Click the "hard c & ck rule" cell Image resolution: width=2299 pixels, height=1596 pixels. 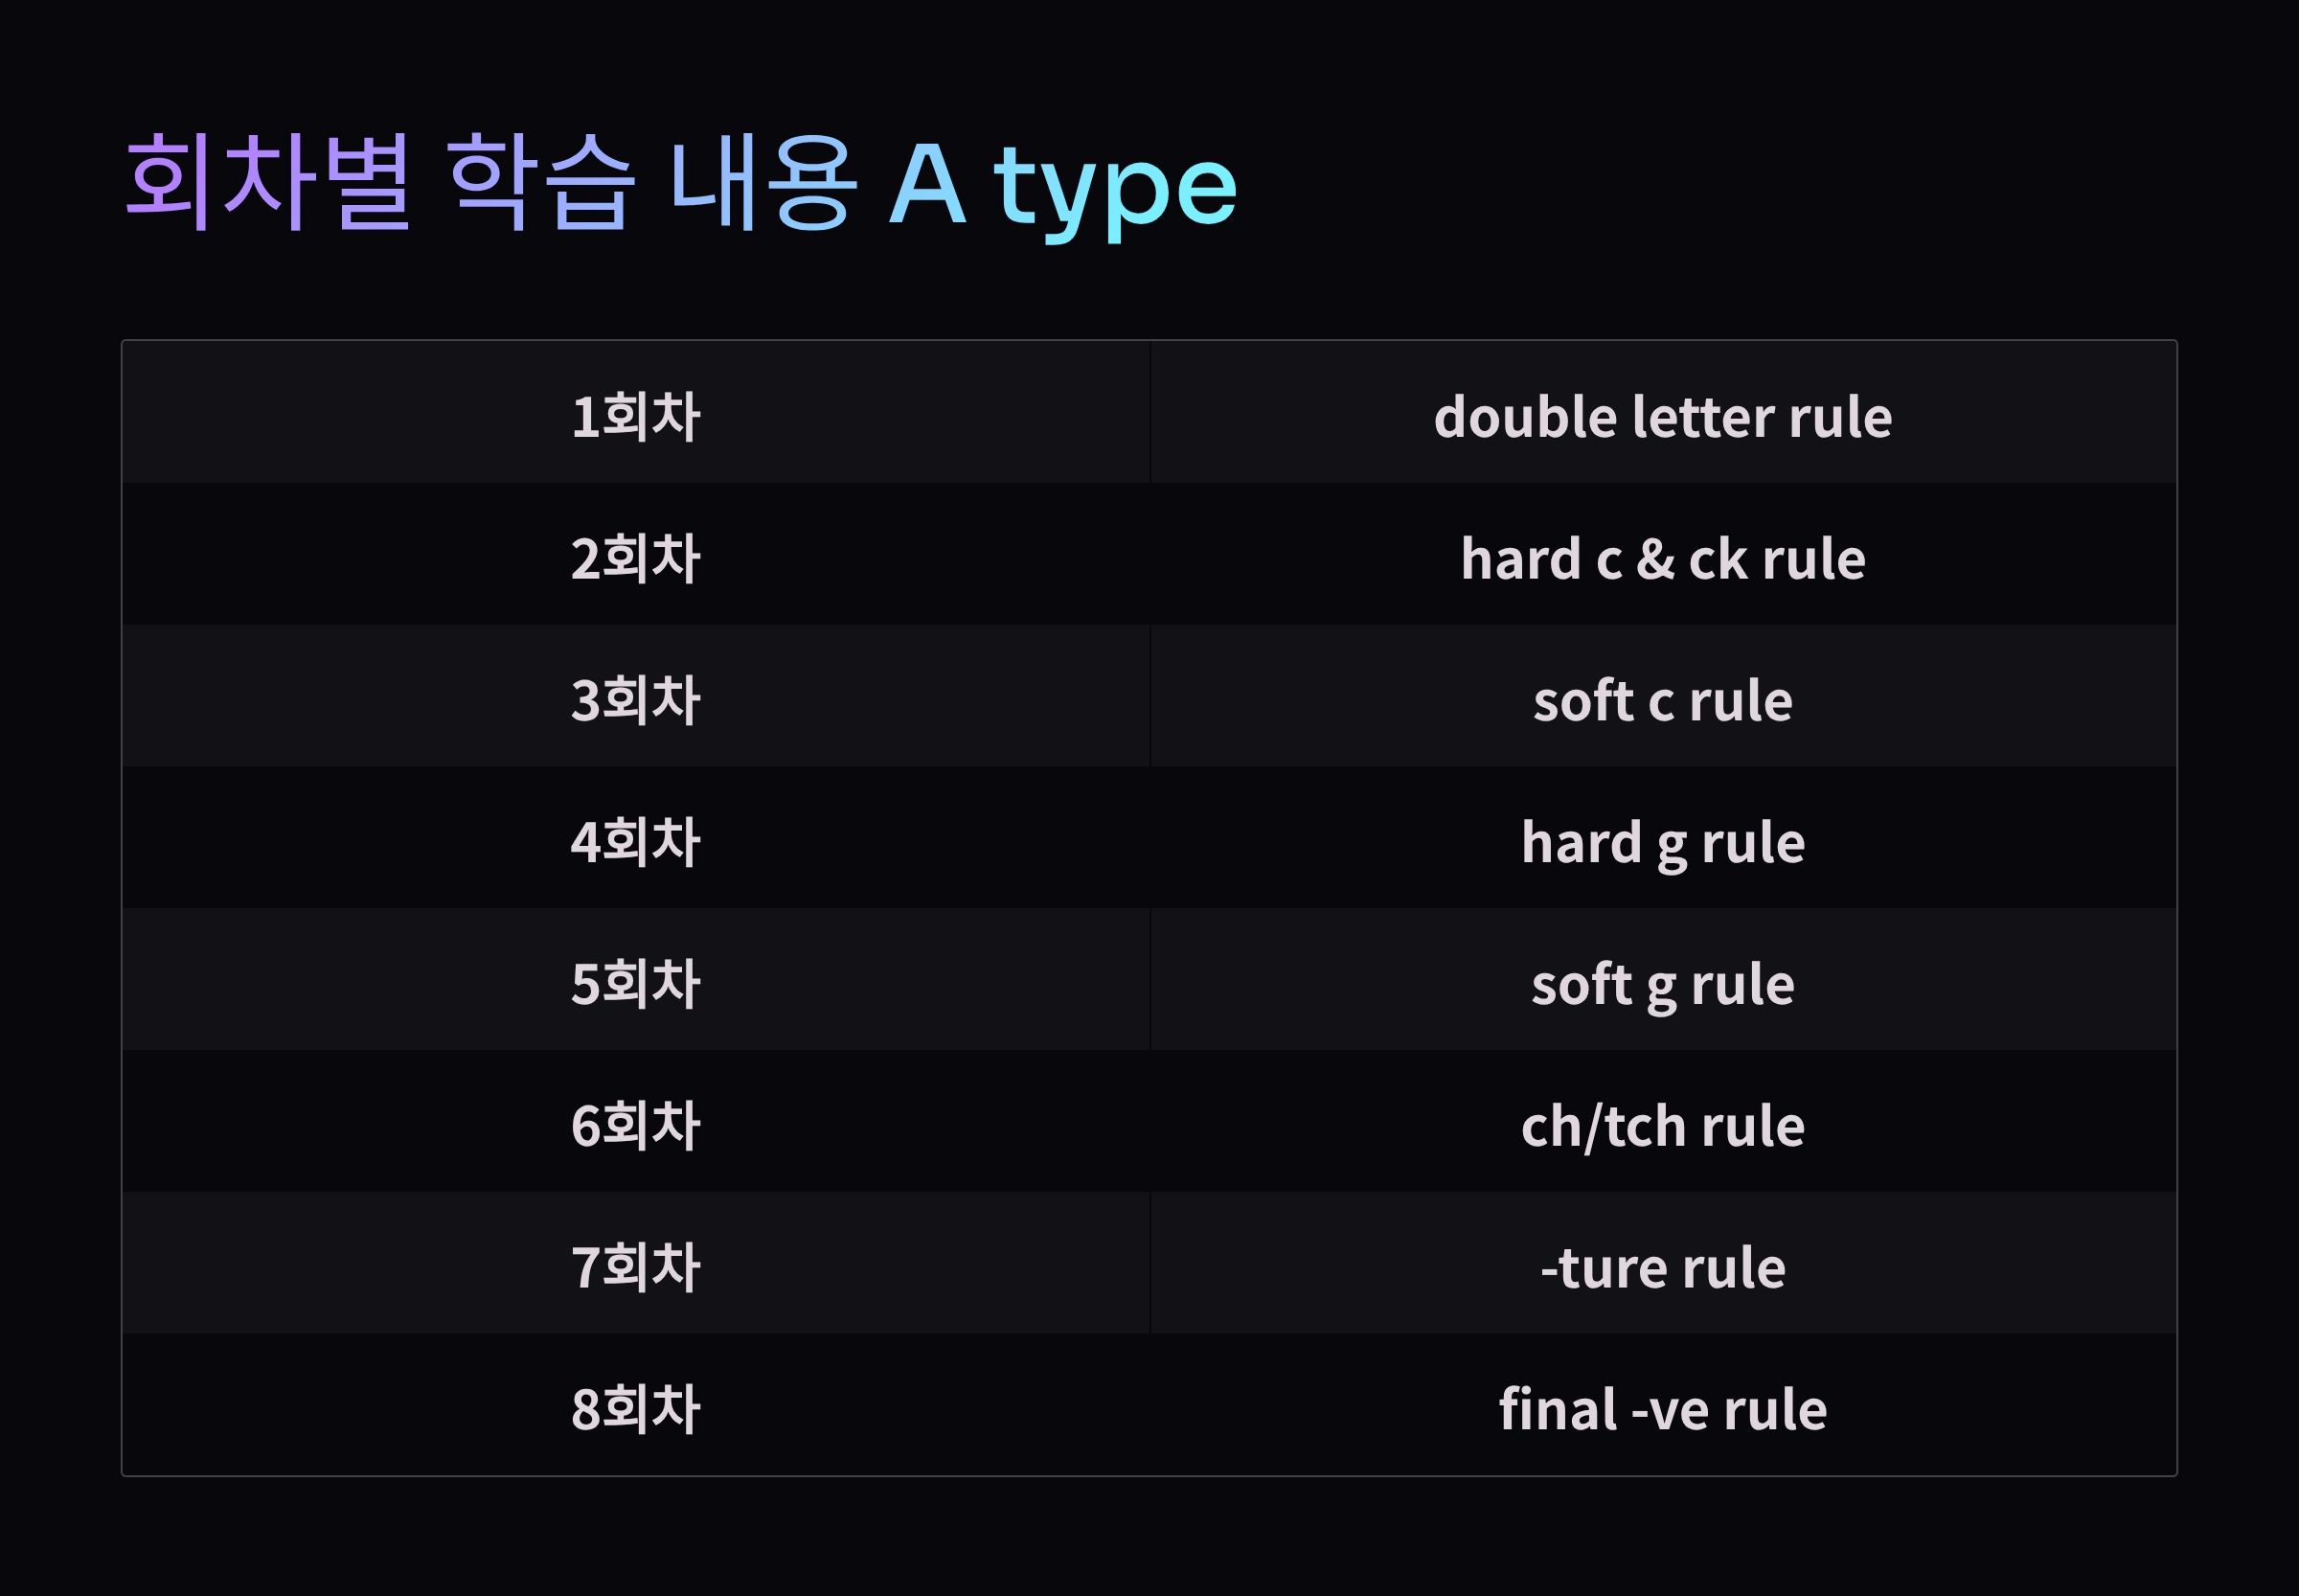1662,558
